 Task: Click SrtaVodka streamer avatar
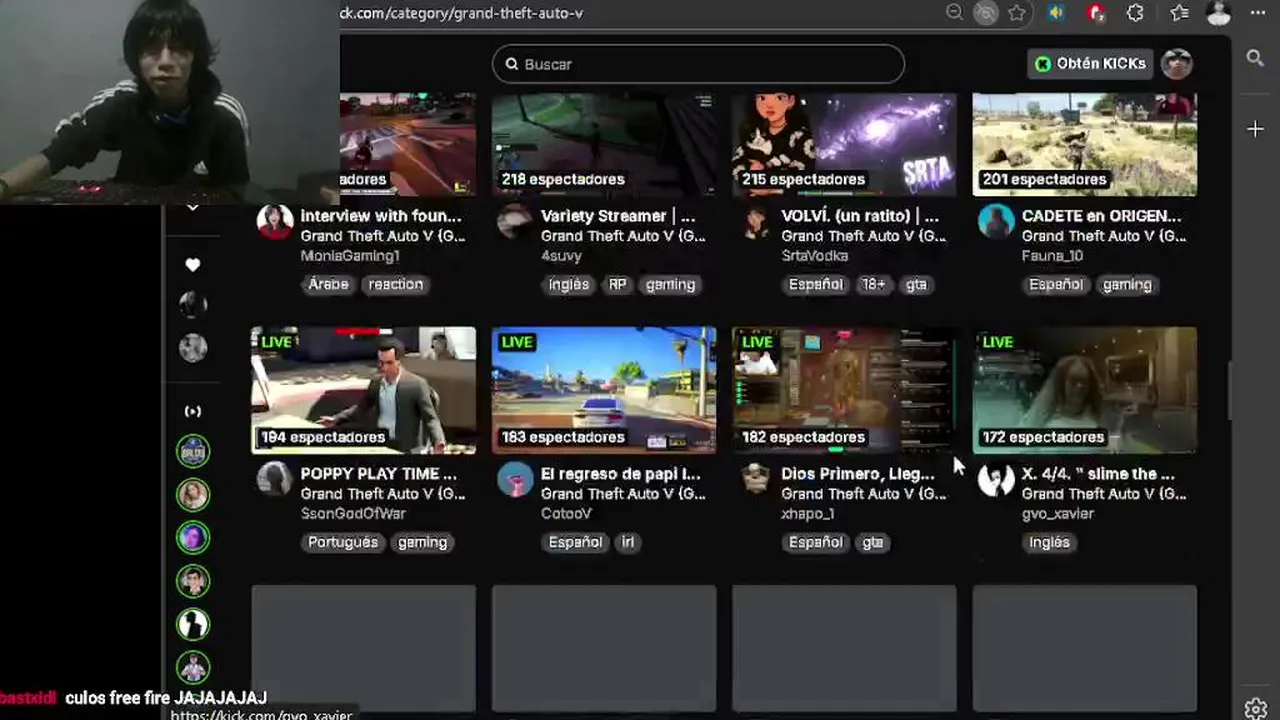pyautogui.click(x=756, y=221)
